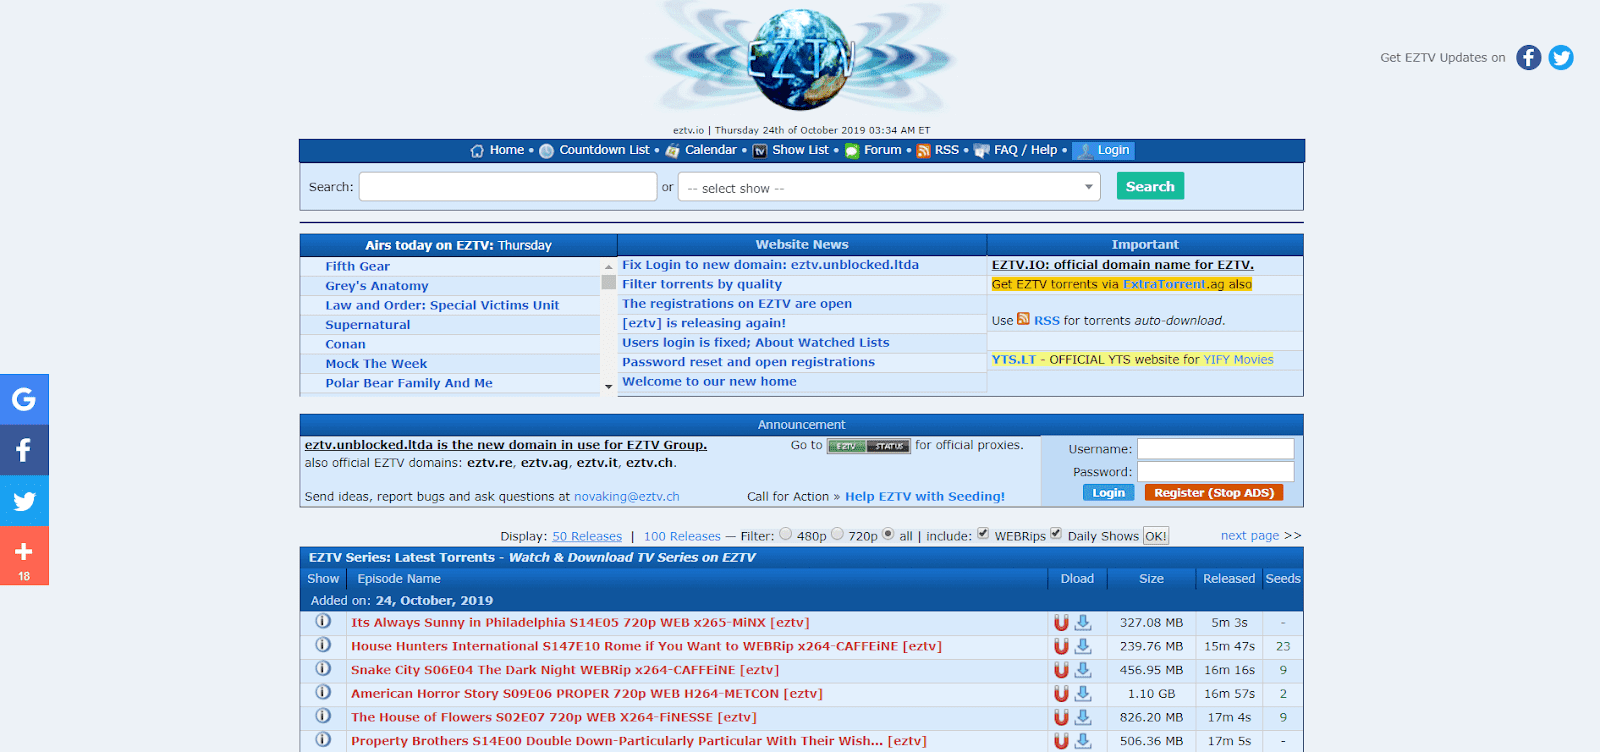1600x752 pixels.
Task: Click magnet link for Snake City
Action: [x=1061, y=670]
